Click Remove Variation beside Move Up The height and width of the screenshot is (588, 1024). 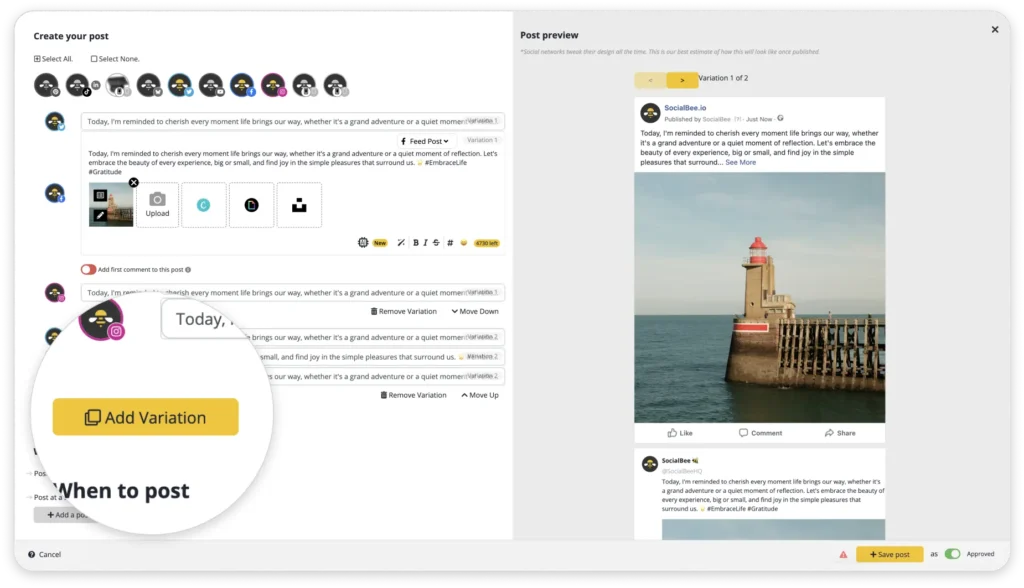(413, 395)
